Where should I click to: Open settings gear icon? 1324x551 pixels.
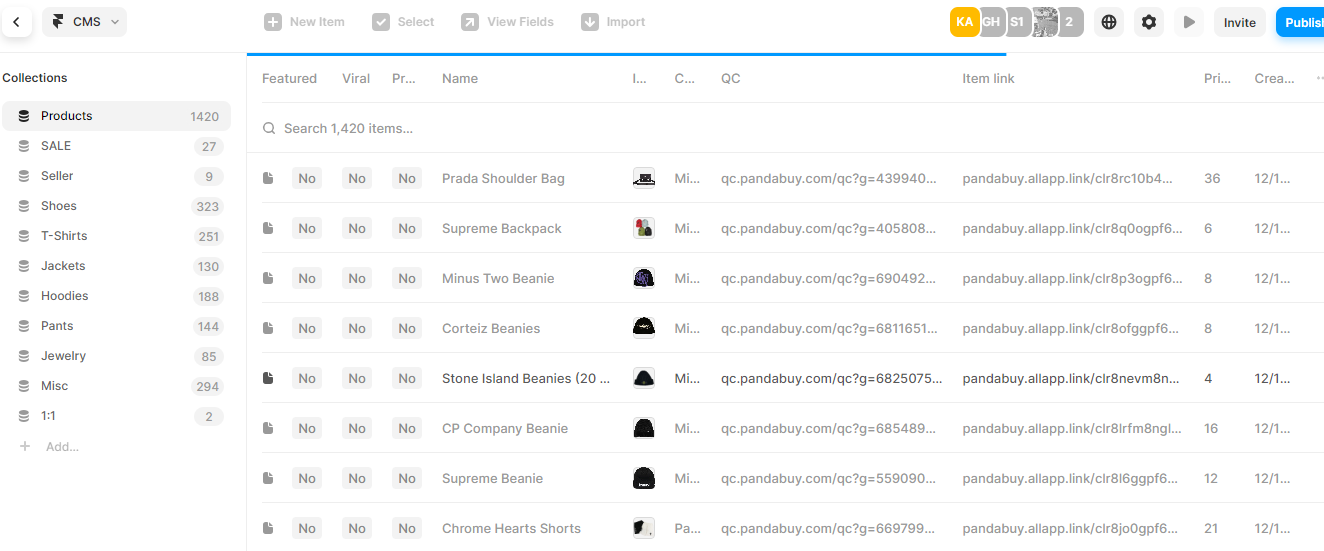pyautogui.click(x=1149, y=22)
